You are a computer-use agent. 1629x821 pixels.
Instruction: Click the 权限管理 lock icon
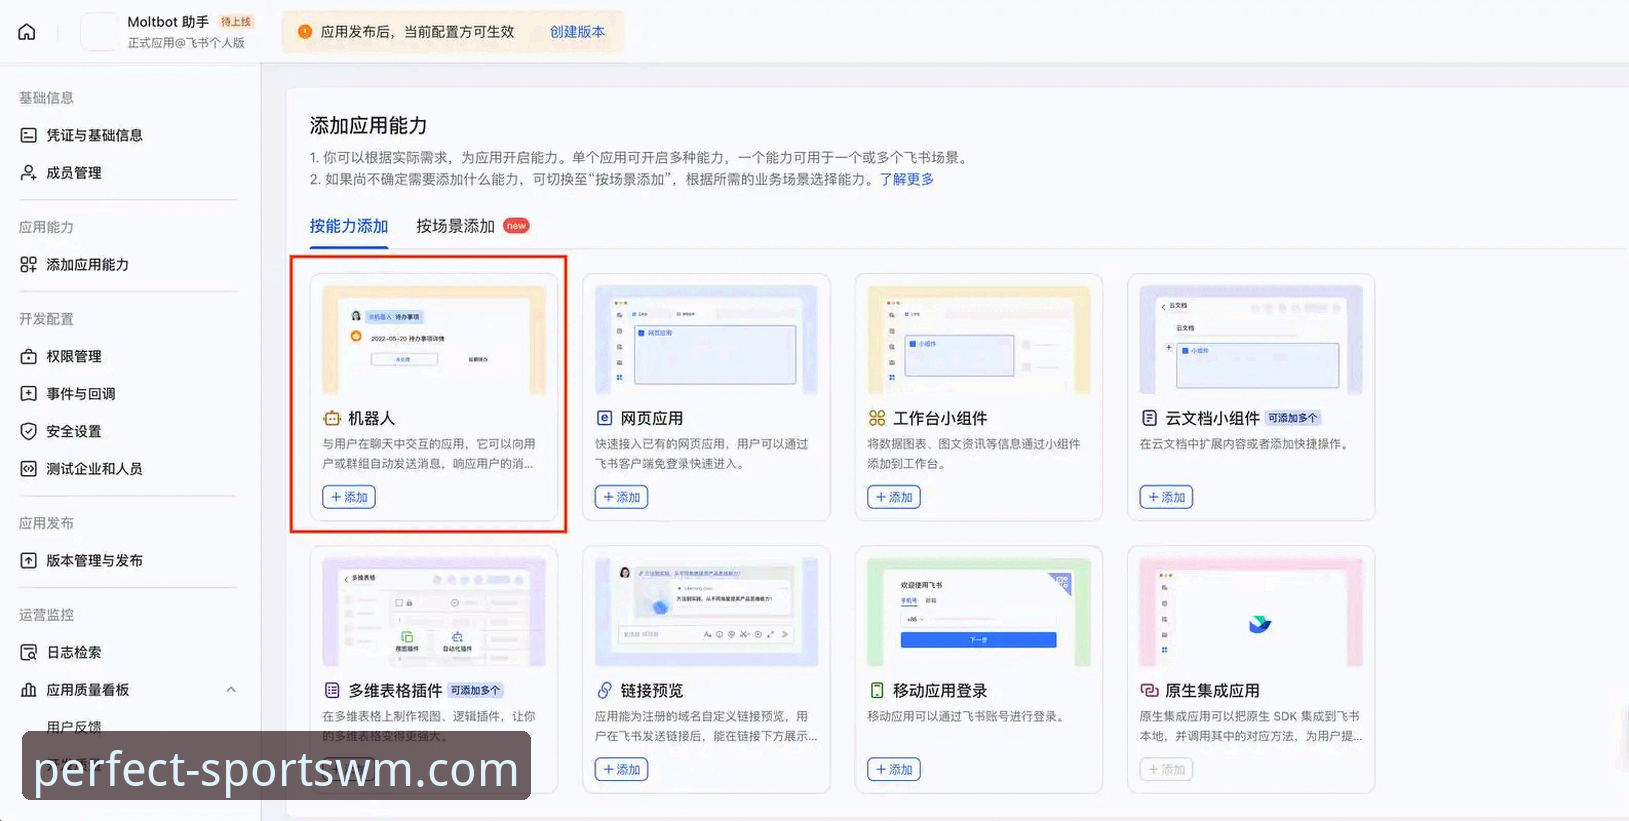29,357
